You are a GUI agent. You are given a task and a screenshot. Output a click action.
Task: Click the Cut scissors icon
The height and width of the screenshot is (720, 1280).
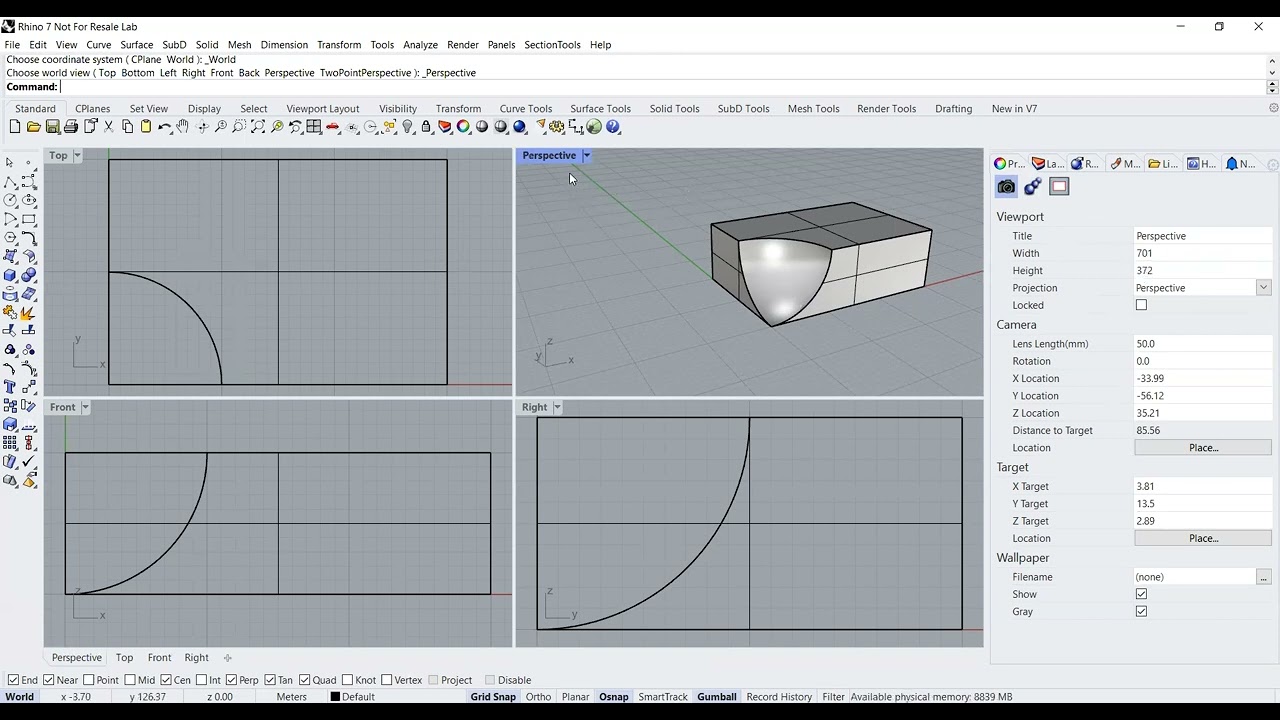108,127
